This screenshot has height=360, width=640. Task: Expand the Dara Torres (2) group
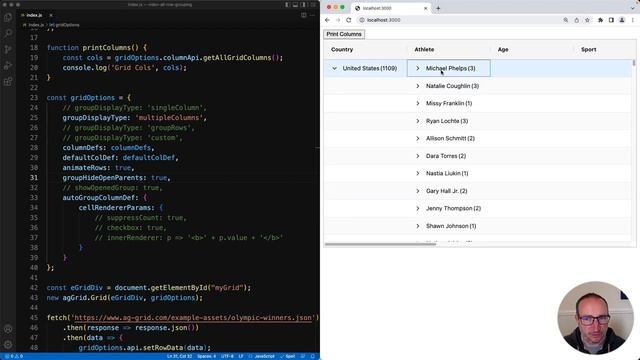(x=418, y=156)
